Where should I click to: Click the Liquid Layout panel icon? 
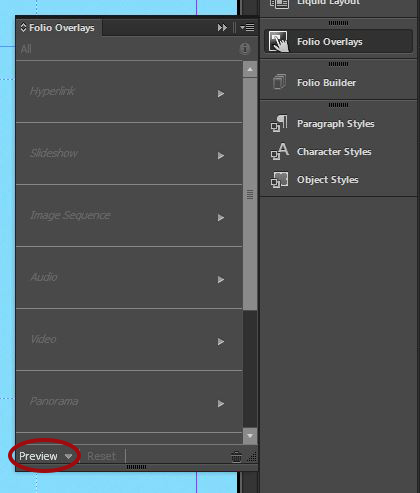pos(279,4)
